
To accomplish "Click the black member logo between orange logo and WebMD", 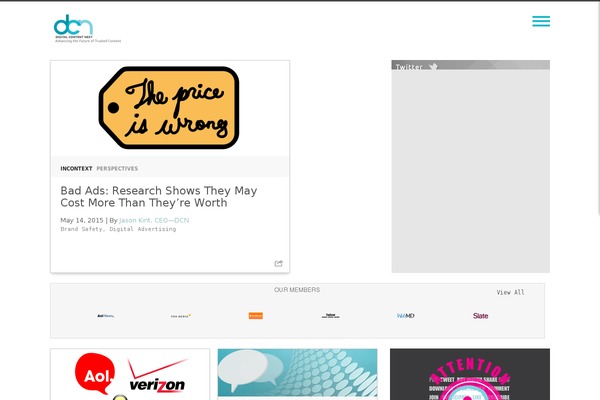I will pyautogui.click(x=331, y=316).
